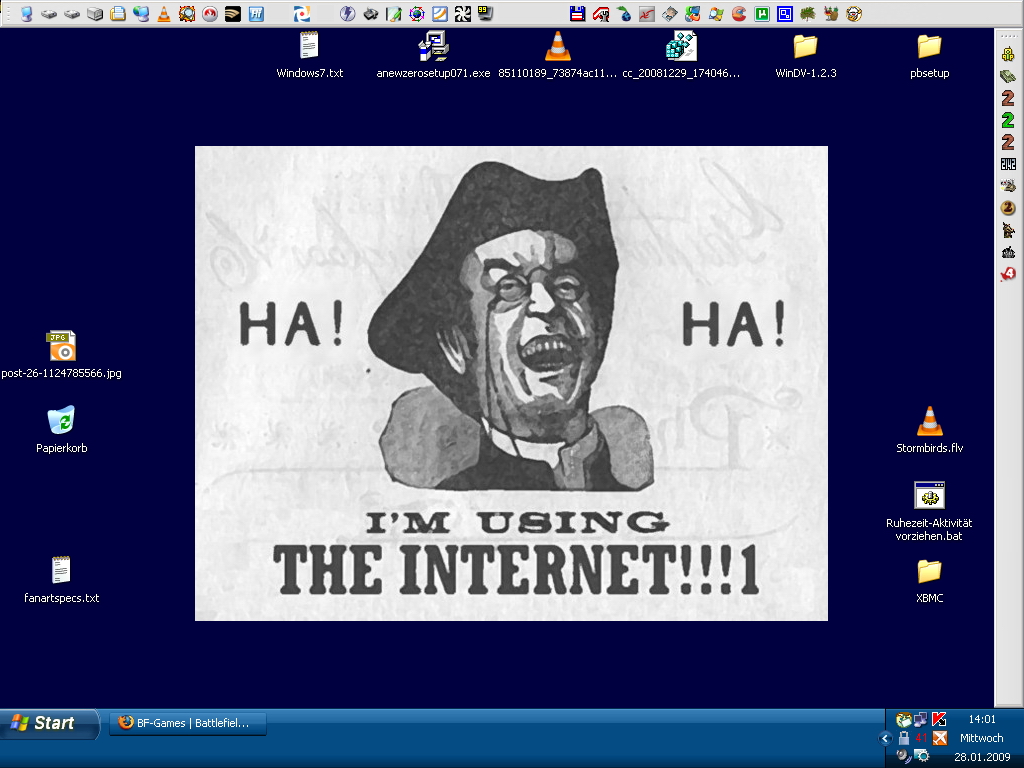Open post-26-1124785566.jpg image file

point(61,355)
